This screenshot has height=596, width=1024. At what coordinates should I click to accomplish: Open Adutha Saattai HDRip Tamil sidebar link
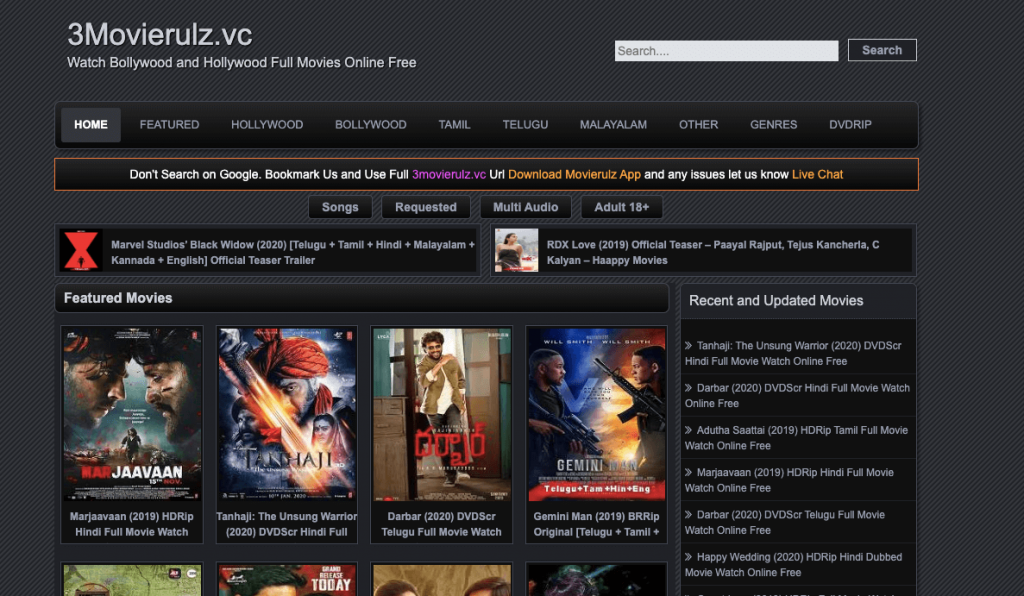coord(796,438)
